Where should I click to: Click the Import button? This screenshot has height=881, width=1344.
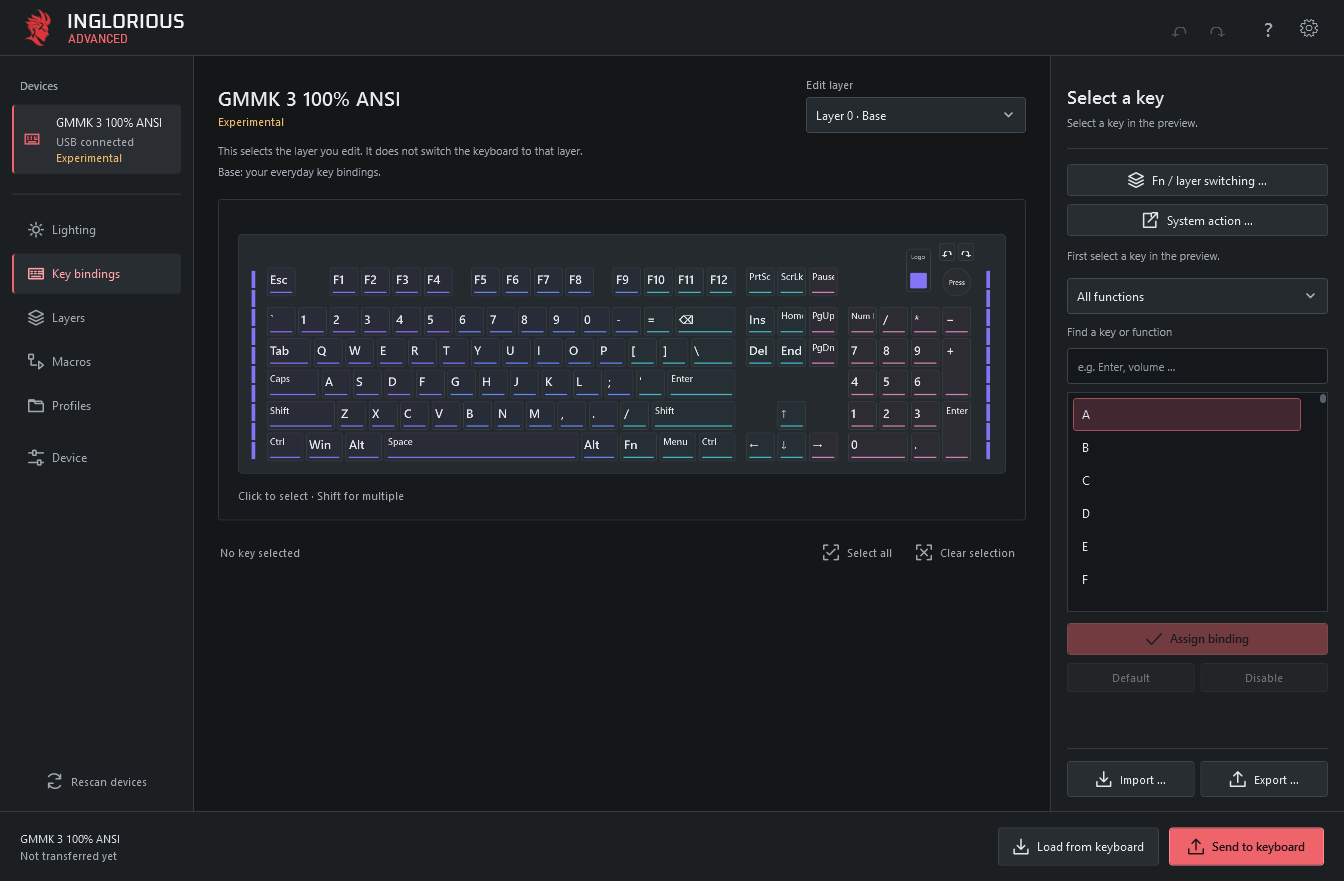coord(1131,779)
